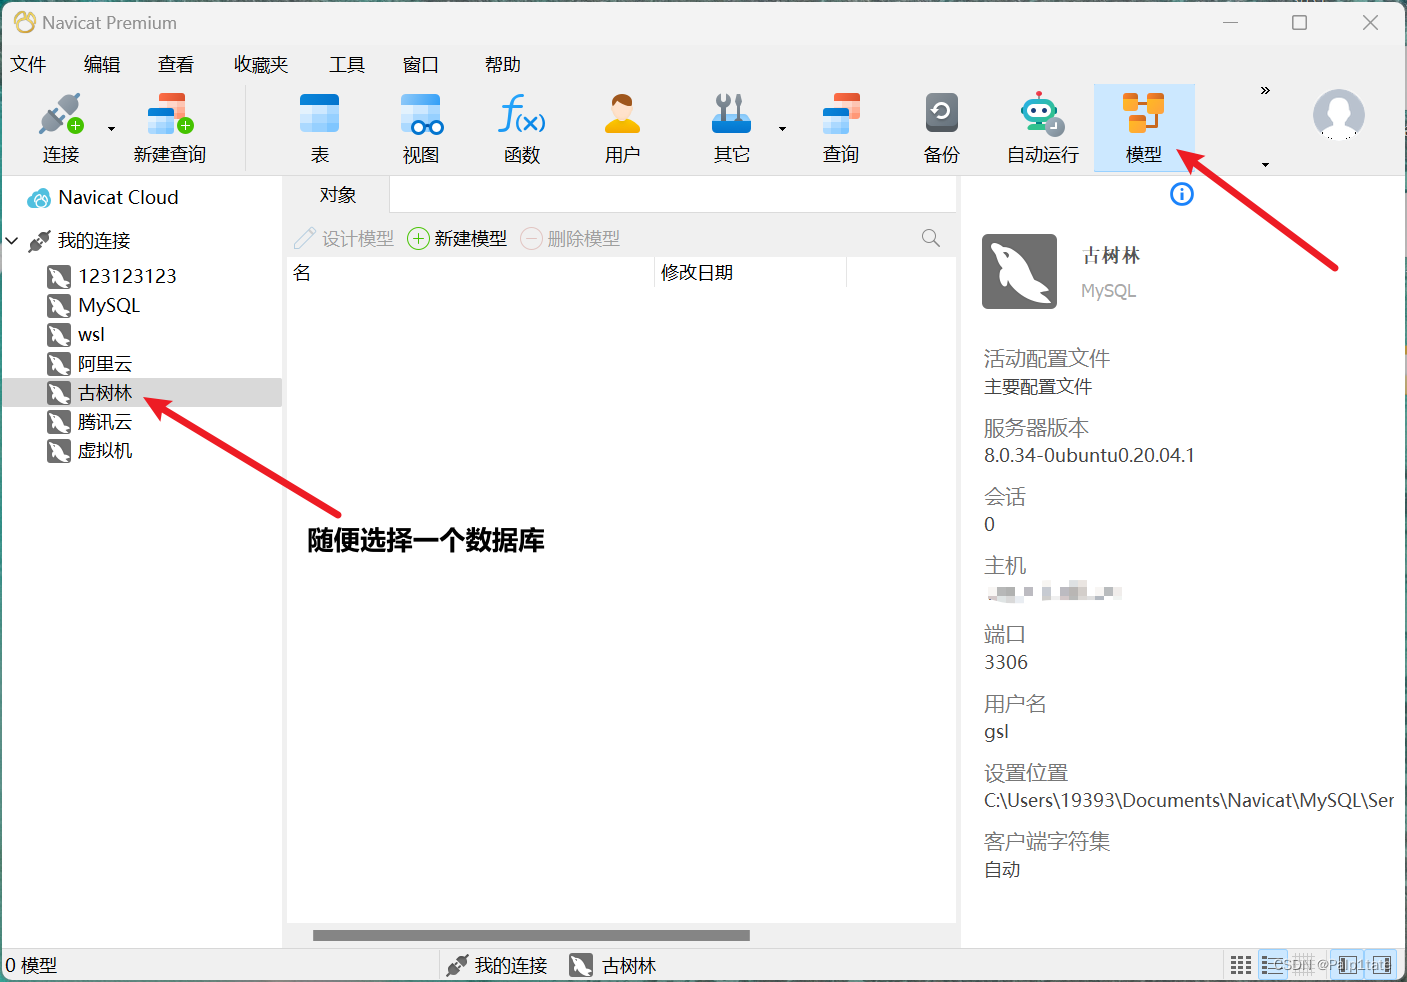Open the 自动运行 (Automation) tool
The width and height of the screenshot is (1407, 982).
pyautogui.click(x=1043, y=128)
